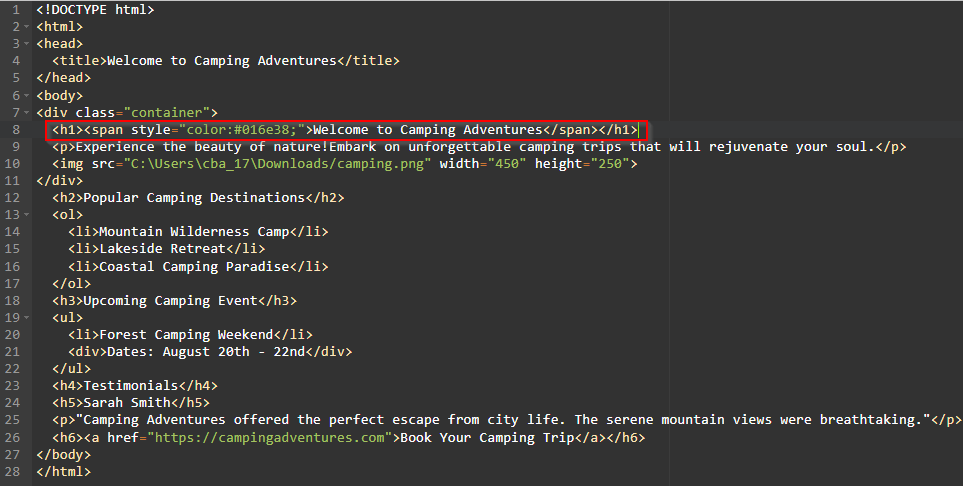Fold the ul list block
This screenshot has width=963, height=486.
pos(26,318)
